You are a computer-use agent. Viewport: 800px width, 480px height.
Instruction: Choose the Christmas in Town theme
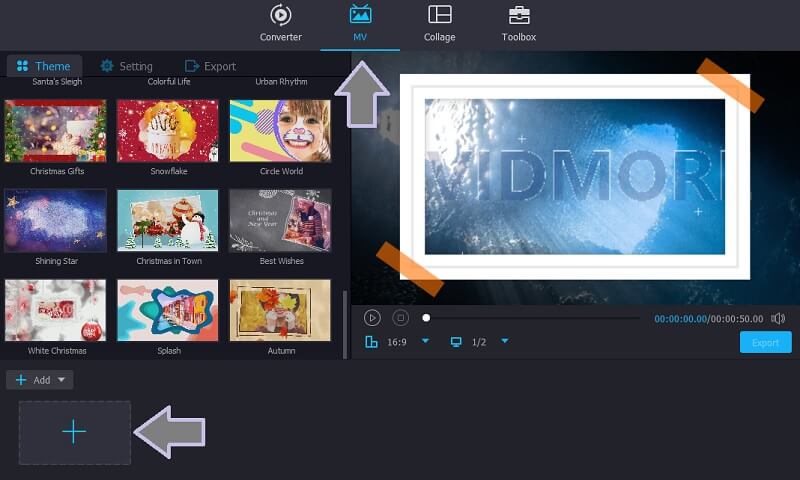pos(167,220)
